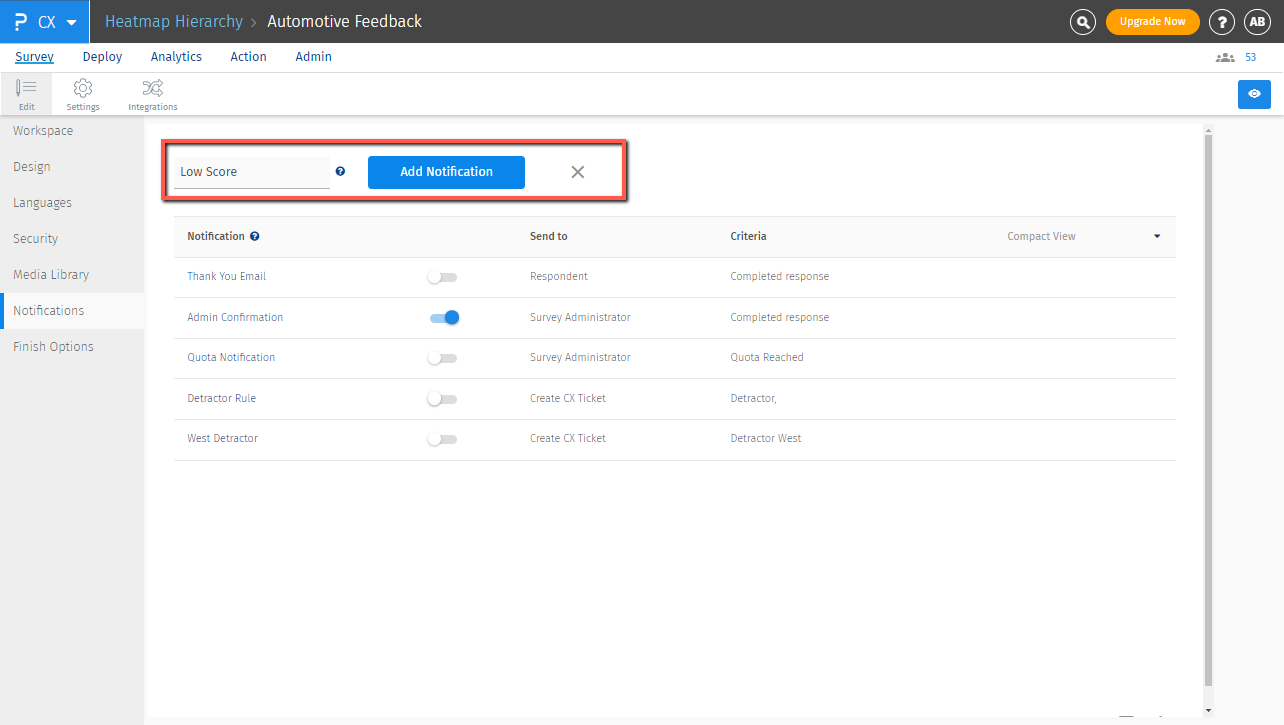1284x725 pixels.
Task: Enable the Thank You Email toggle
Action: [x=442, y=277]
